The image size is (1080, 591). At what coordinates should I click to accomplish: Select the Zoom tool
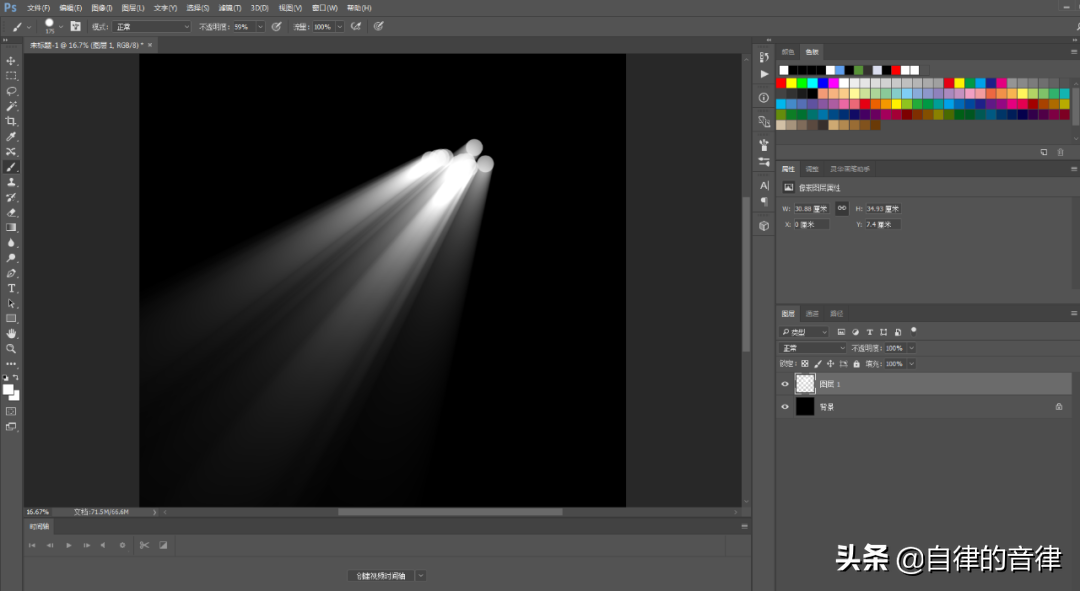click(11, 349)
